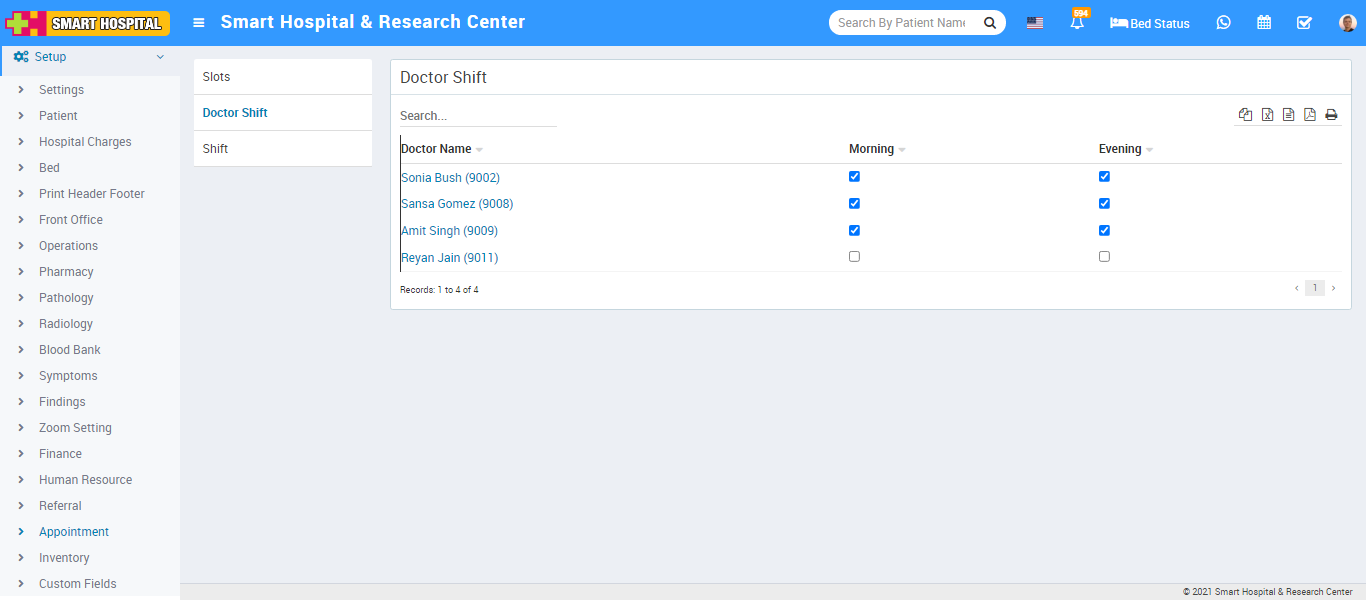Enable Evening shift for Reyan Jain
This screenshot has width=1366, height=600.
click(1104, 257)
